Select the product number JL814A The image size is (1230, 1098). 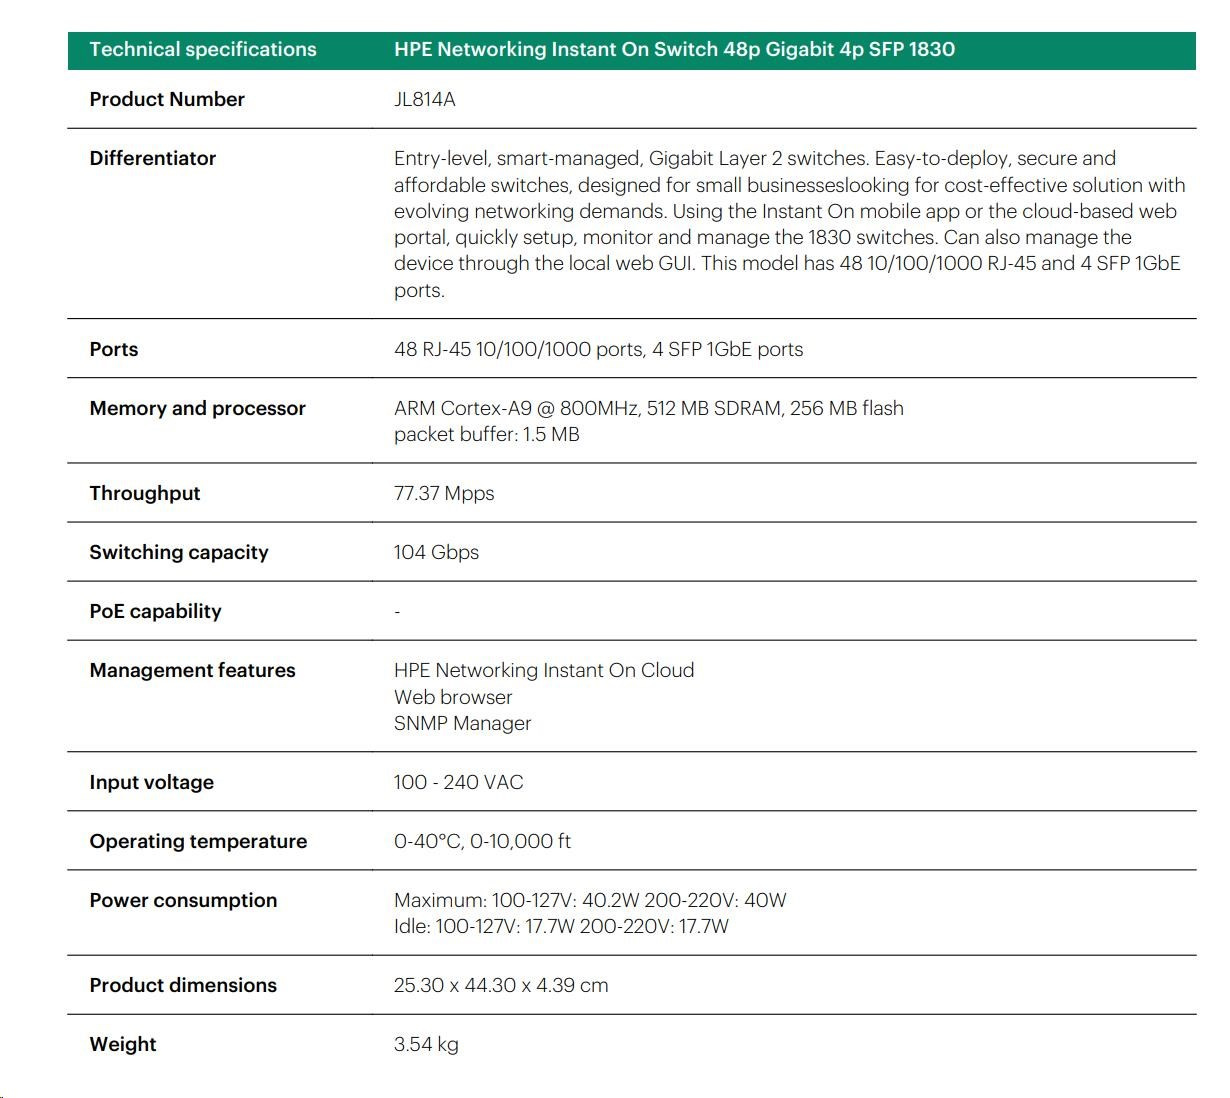424,100
